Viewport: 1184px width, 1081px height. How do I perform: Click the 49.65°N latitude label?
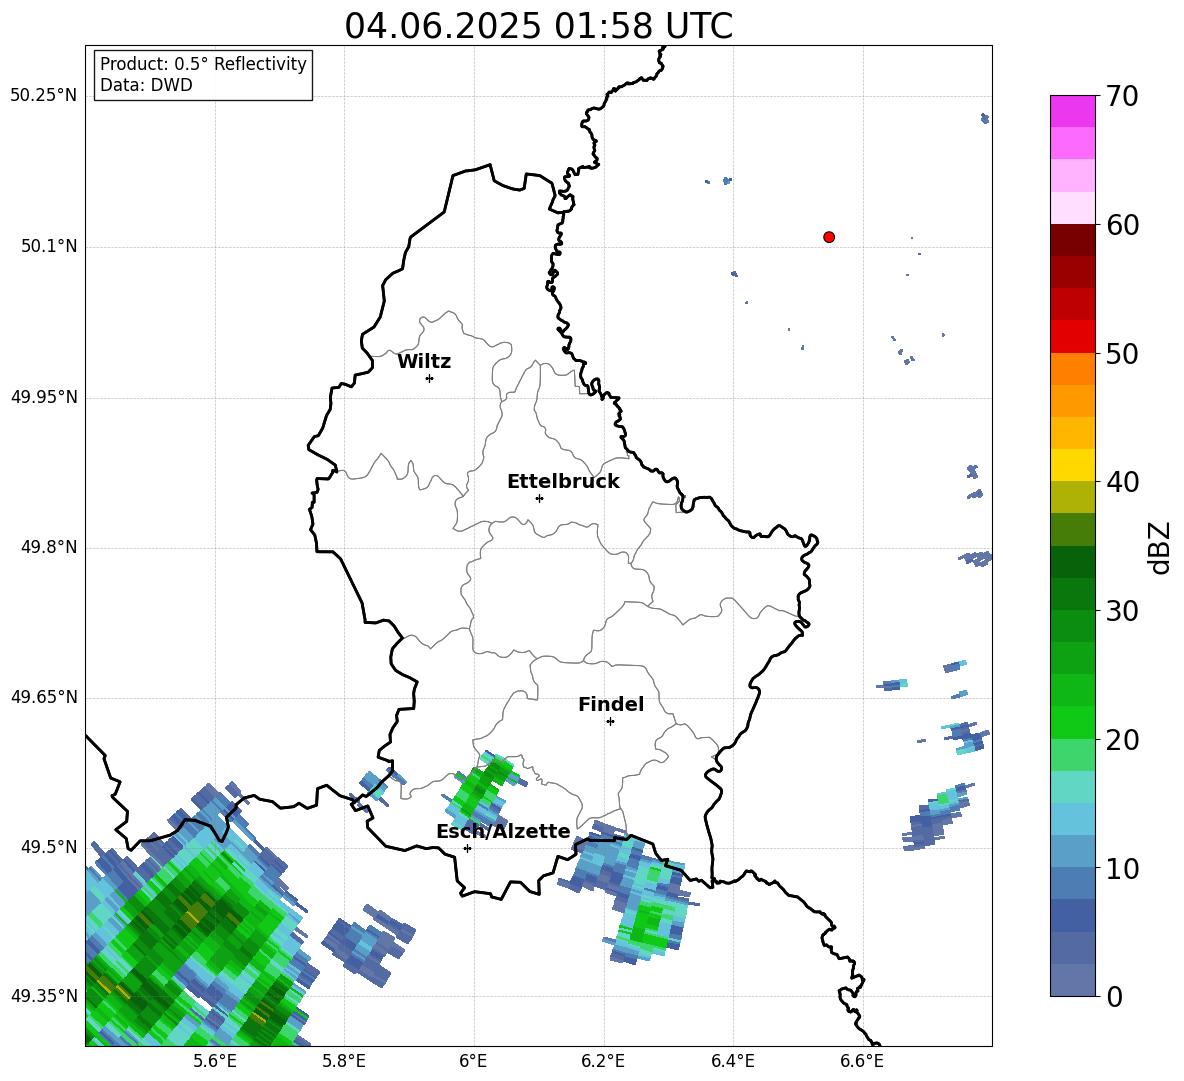coord(44,697)
